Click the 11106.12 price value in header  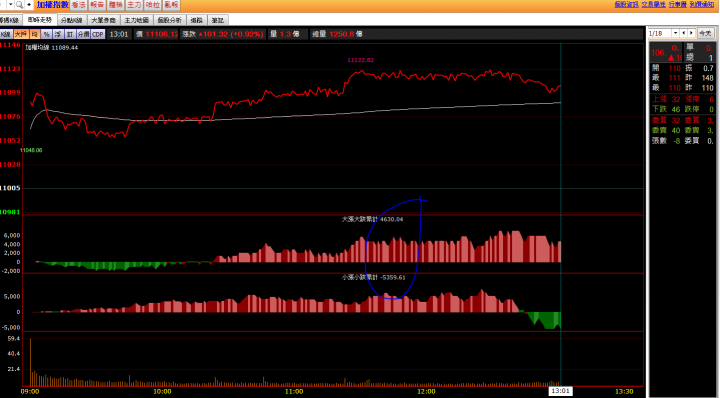click(162, 34)
